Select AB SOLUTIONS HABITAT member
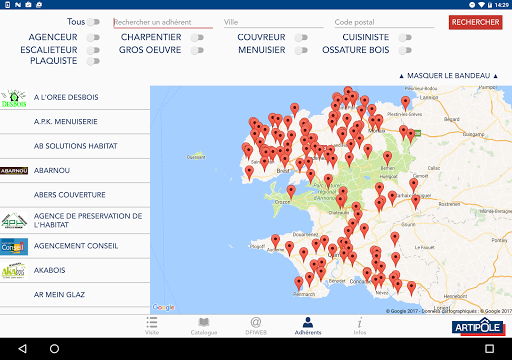Image resolution: width=512 pixels, height=360 pixels. (x=75, y=146)
